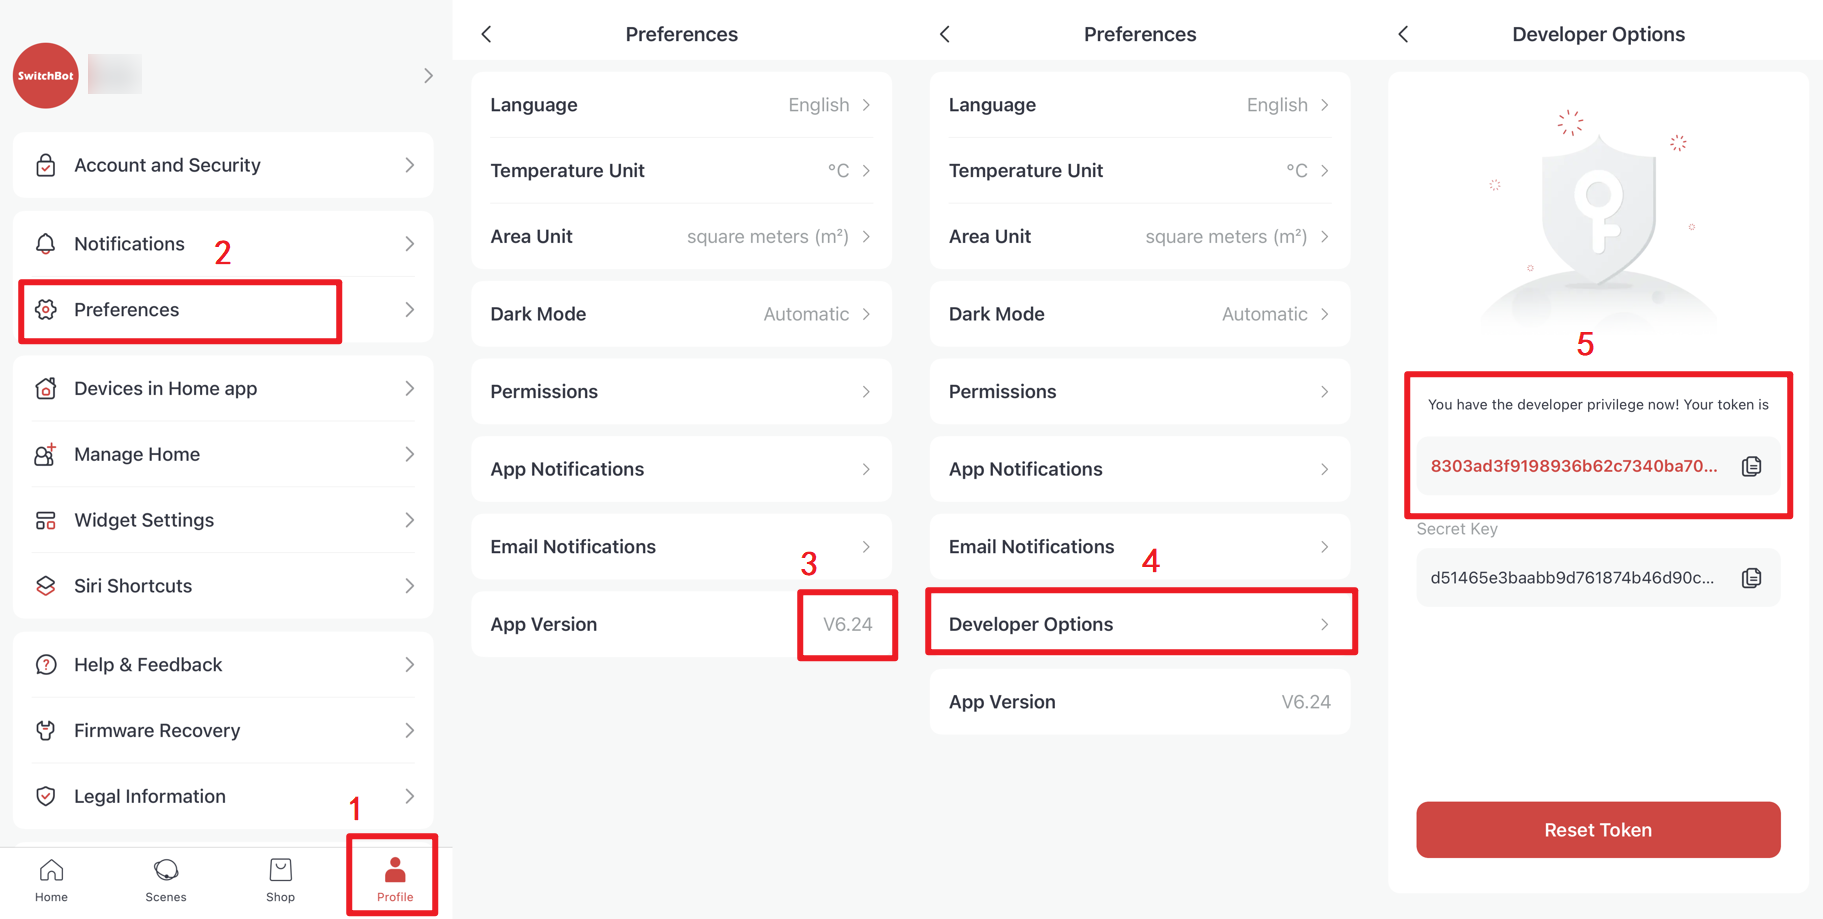
Task: Copy the Secret Key value
Action: coord(1751,578)
